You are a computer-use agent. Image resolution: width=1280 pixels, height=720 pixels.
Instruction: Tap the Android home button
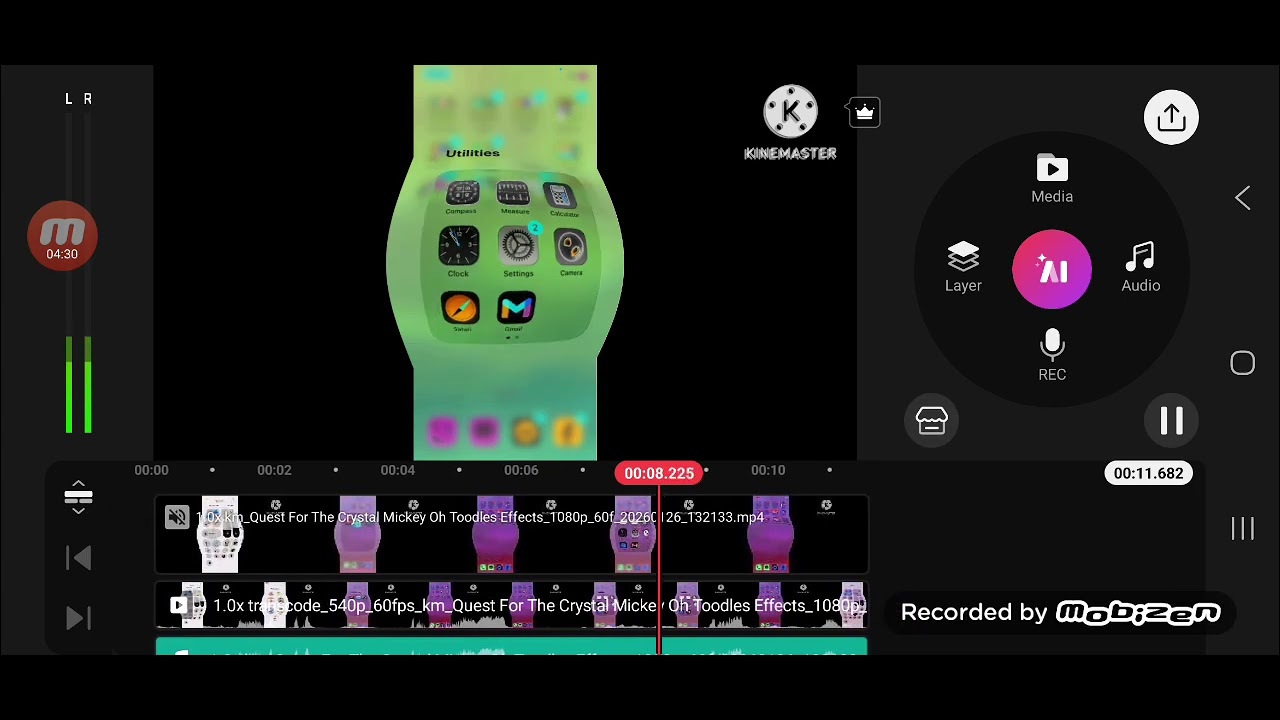(1242, 363)
